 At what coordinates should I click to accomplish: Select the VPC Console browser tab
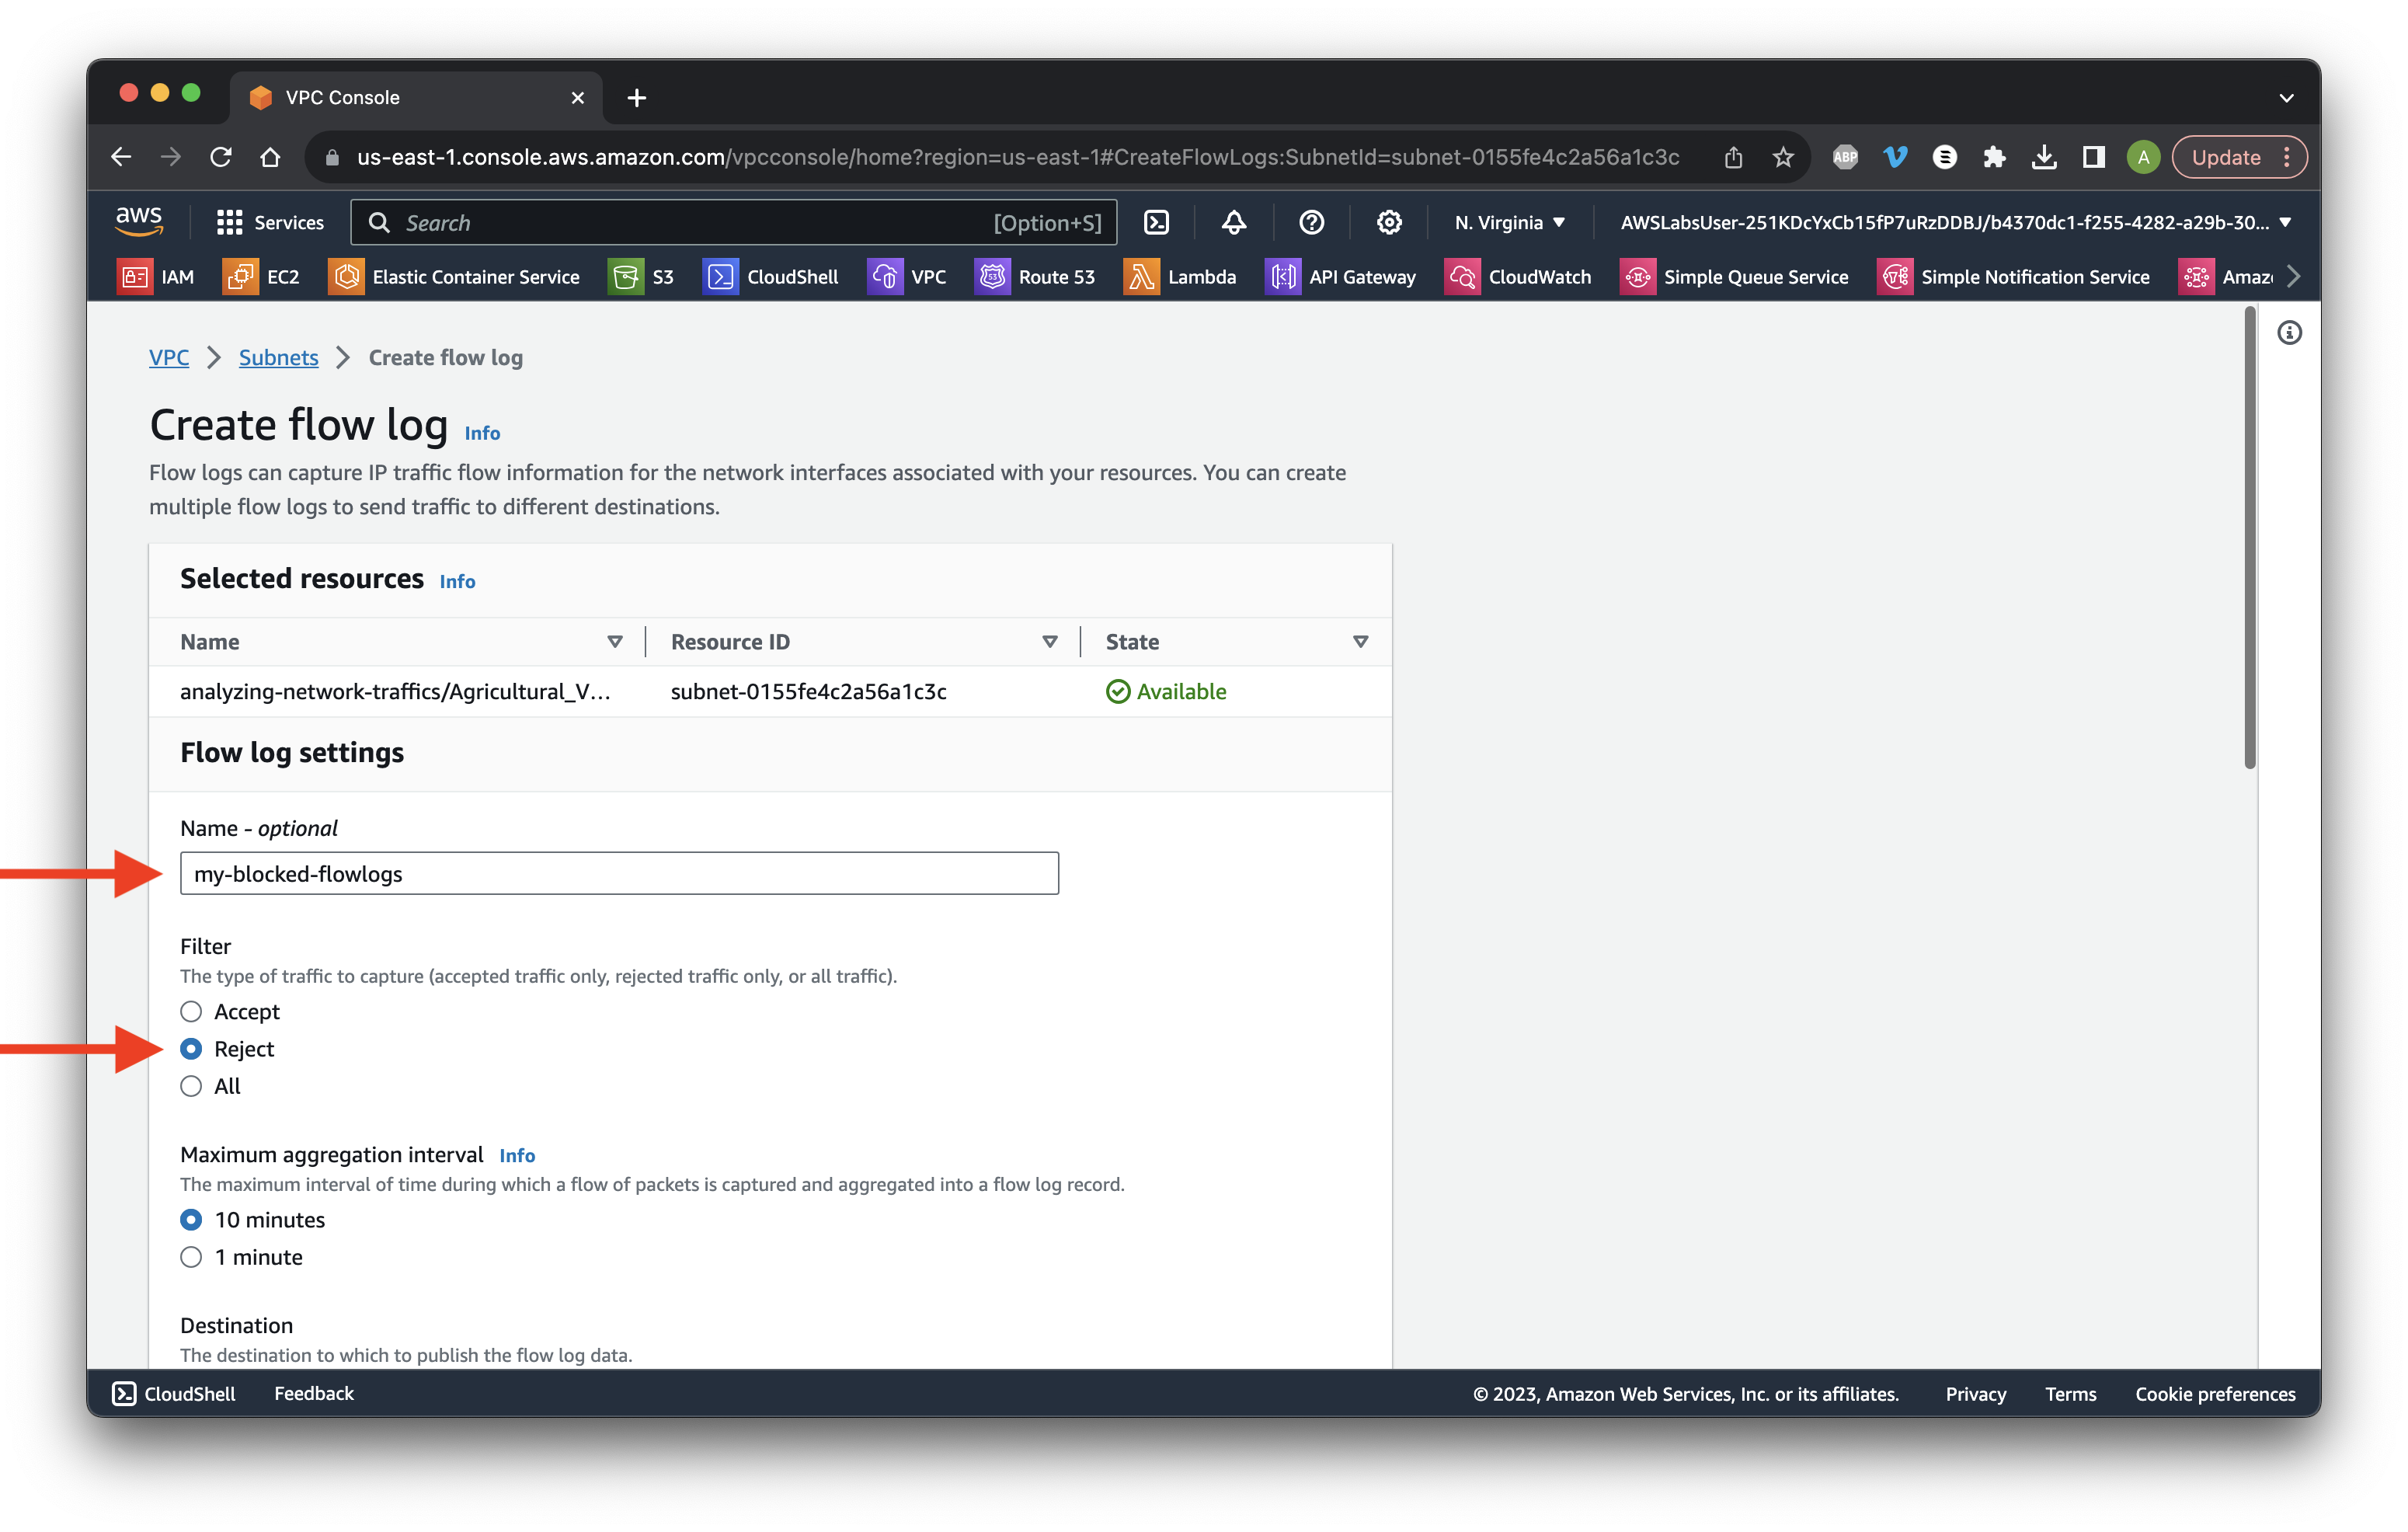coord(416,98)
